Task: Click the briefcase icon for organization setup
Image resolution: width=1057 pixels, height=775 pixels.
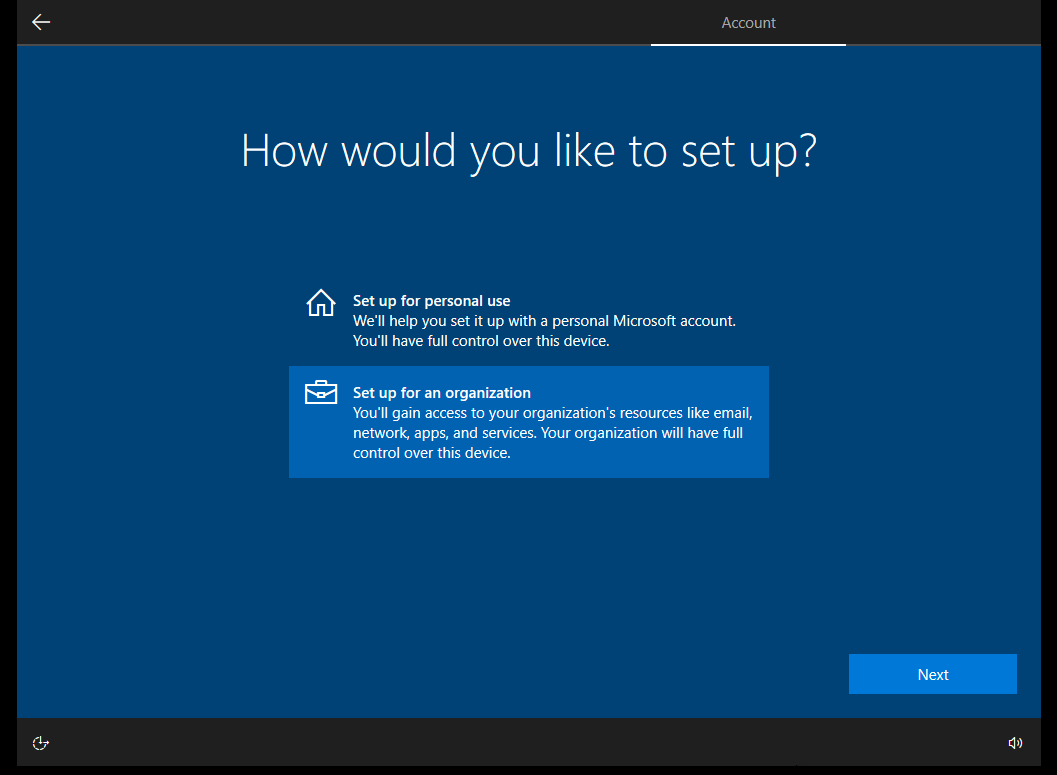Action: click(321, 393)
